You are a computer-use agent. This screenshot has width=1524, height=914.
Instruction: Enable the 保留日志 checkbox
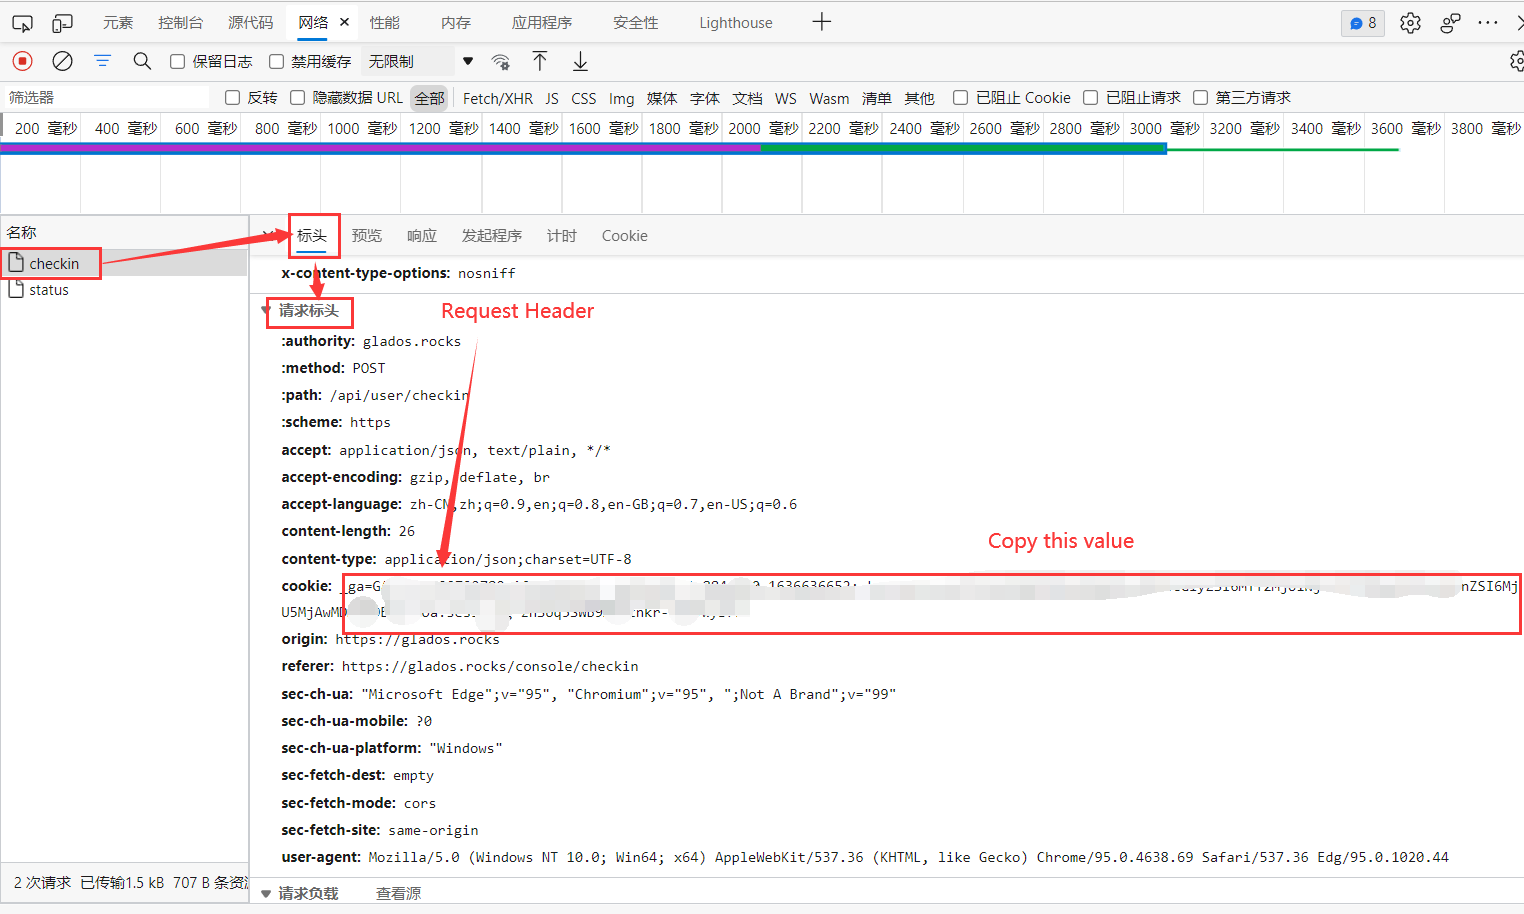[x=176, y=60]
